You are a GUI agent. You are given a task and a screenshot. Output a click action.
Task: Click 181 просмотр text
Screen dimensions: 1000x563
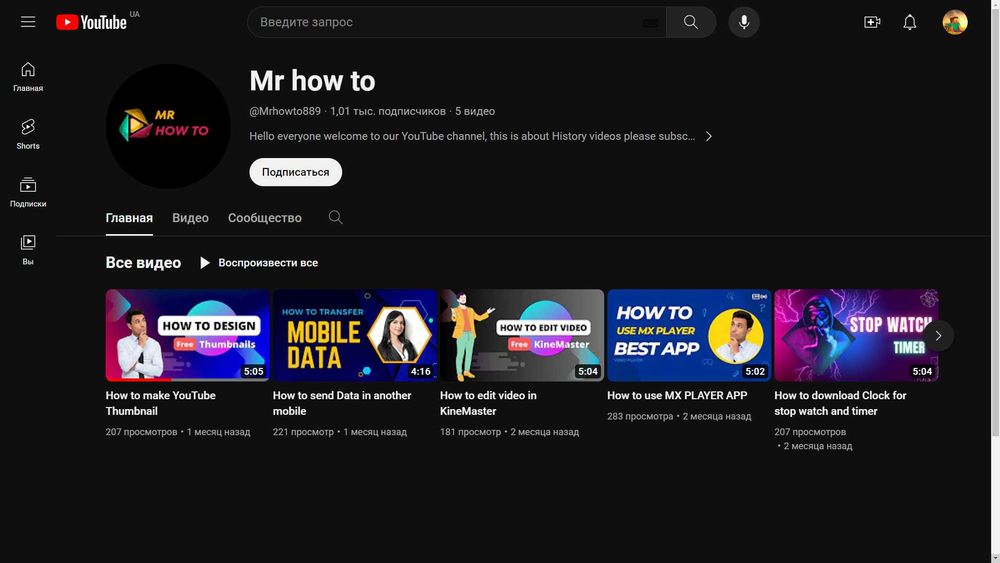click(x=470, y=432)
